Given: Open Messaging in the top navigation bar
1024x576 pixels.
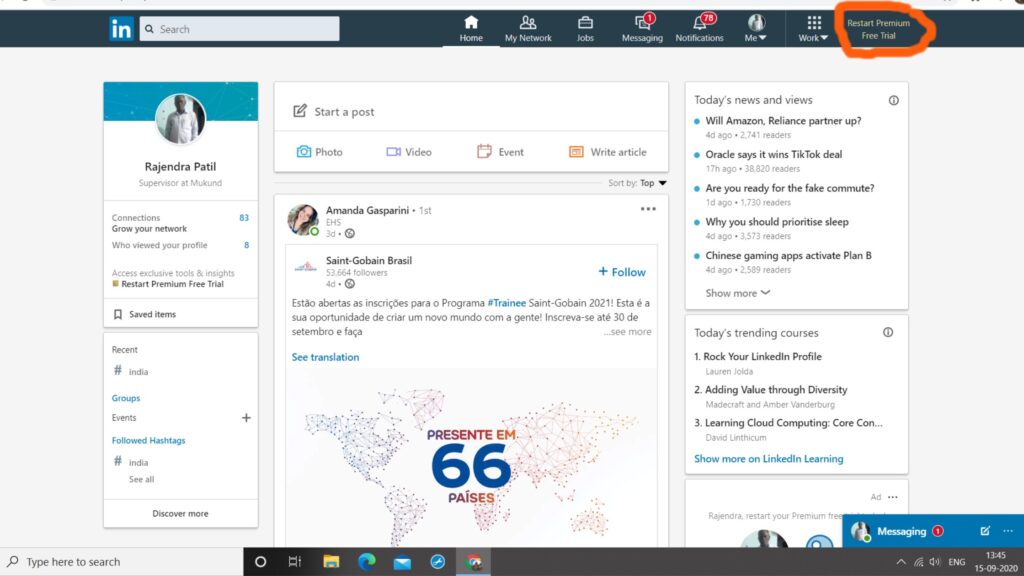Looking at the screenshot, I should (x=642, y=29).
